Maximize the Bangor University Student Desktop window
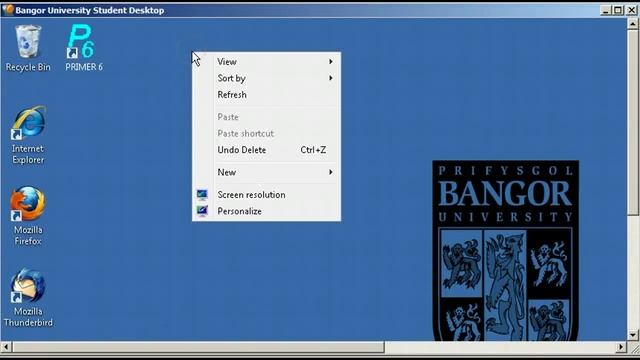 618,10
